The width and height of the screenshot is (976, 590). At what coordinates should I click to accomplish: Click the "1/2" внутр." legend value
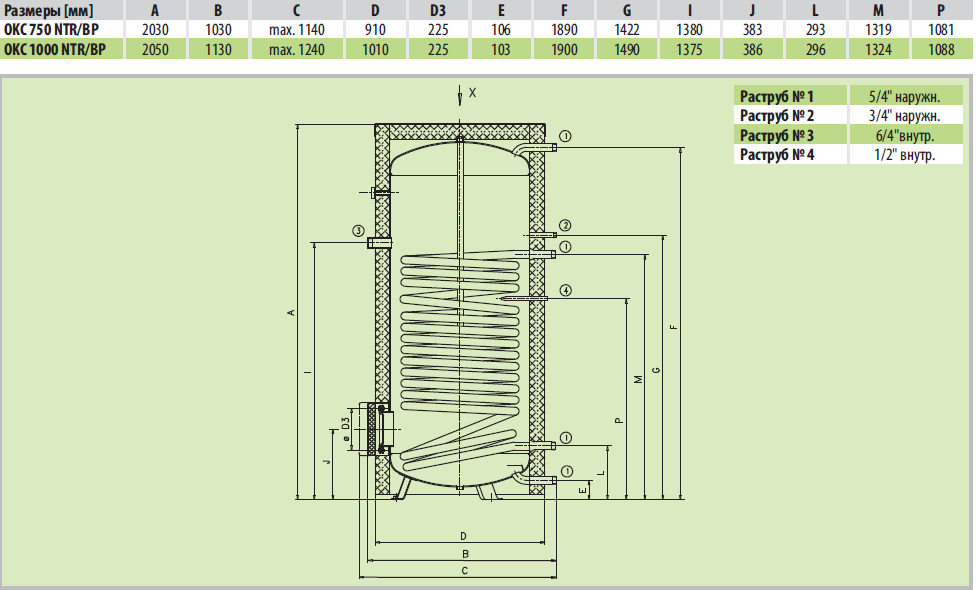coord(903,154)
